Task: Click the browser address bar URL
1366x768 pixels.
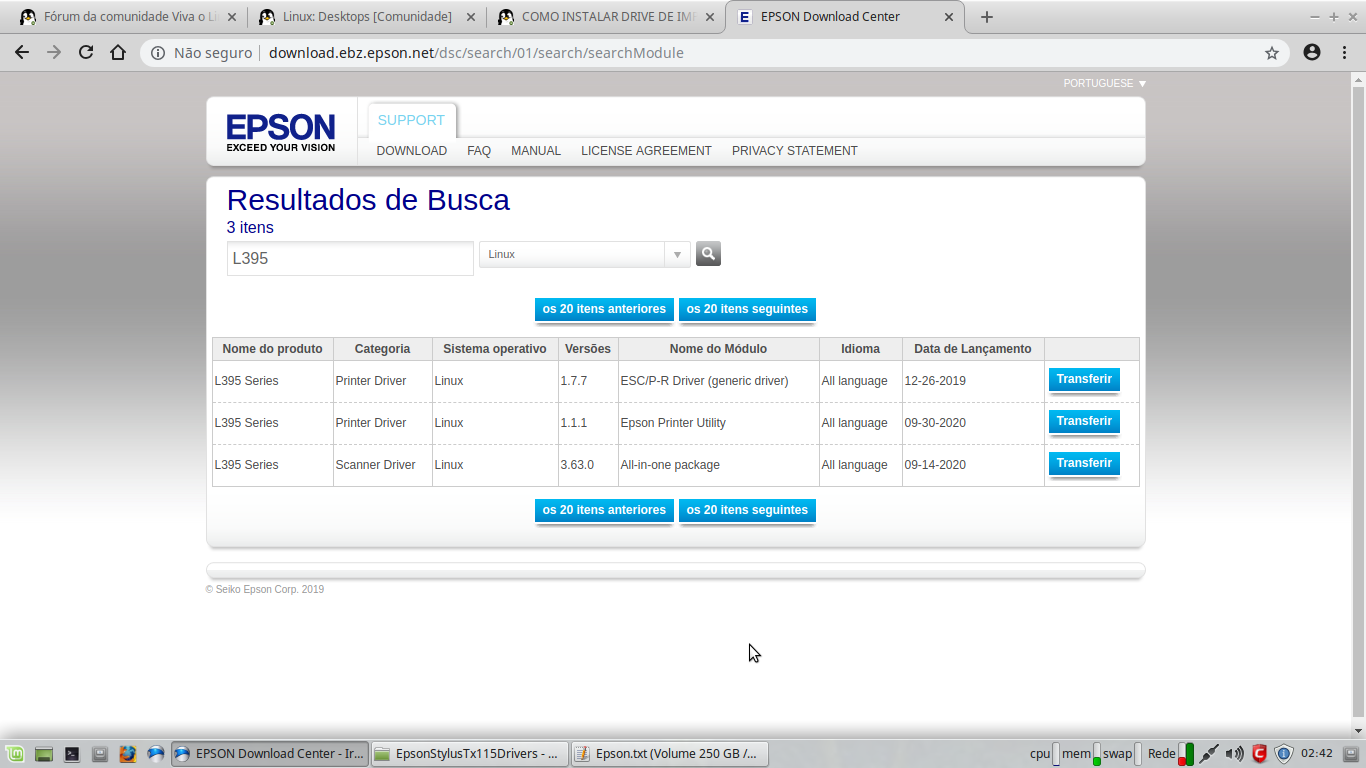Action: coord(476,53)
